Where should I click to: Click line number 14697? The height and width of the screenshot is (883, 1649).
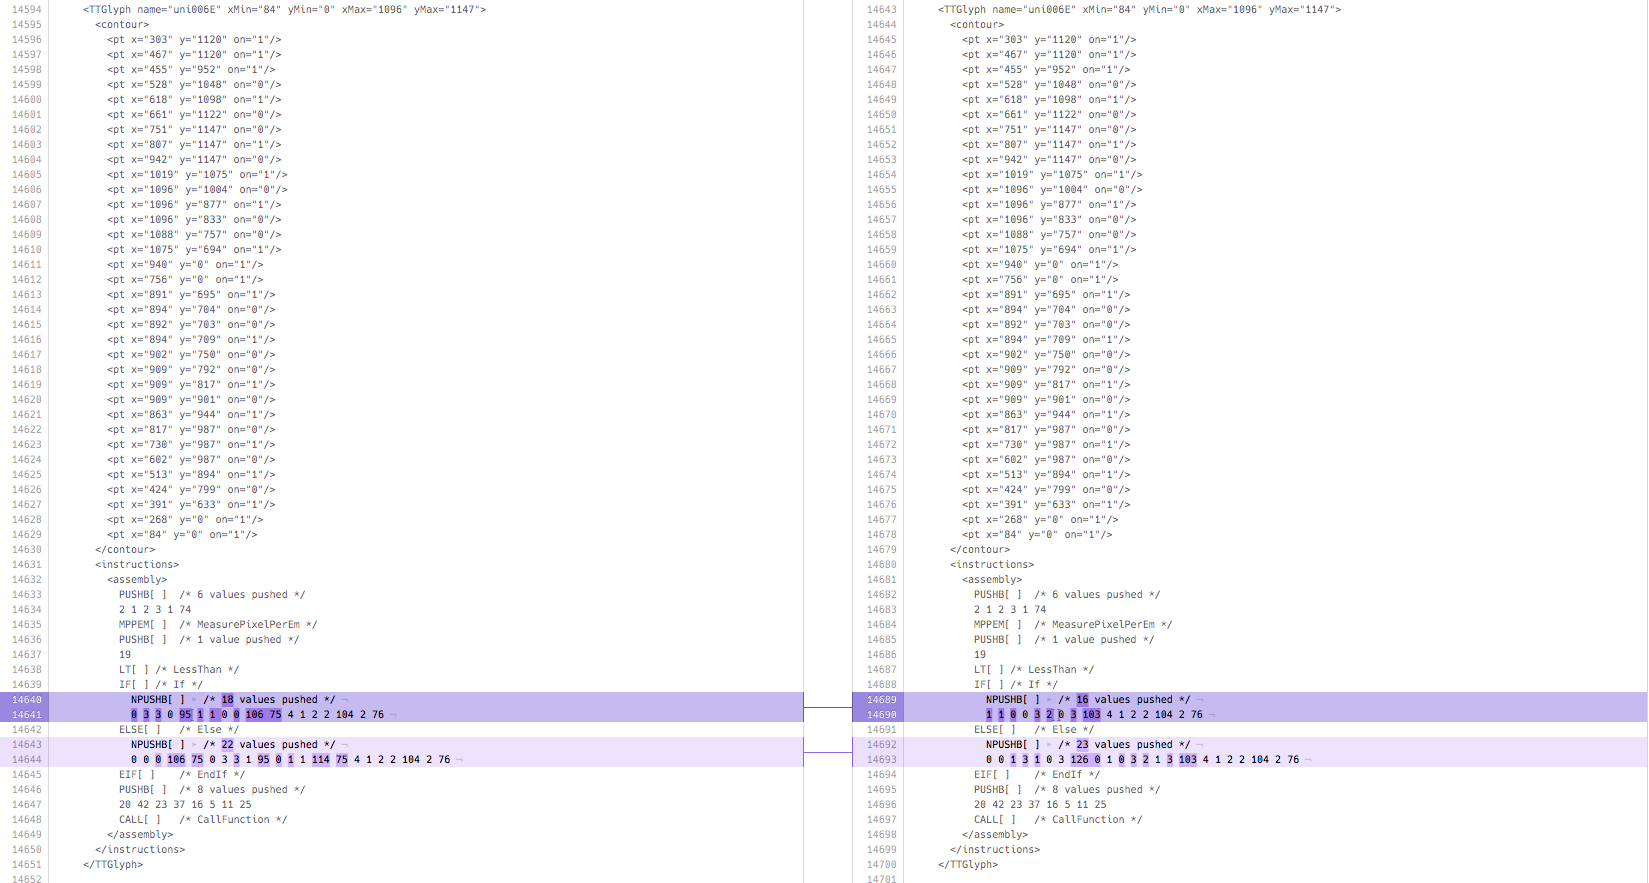click(882, 820)
